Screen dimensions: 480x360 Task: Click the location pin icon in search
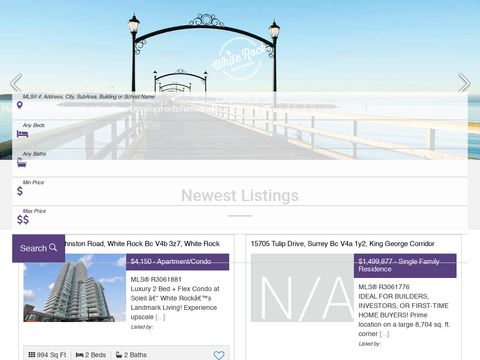click(x=20, y=105)
